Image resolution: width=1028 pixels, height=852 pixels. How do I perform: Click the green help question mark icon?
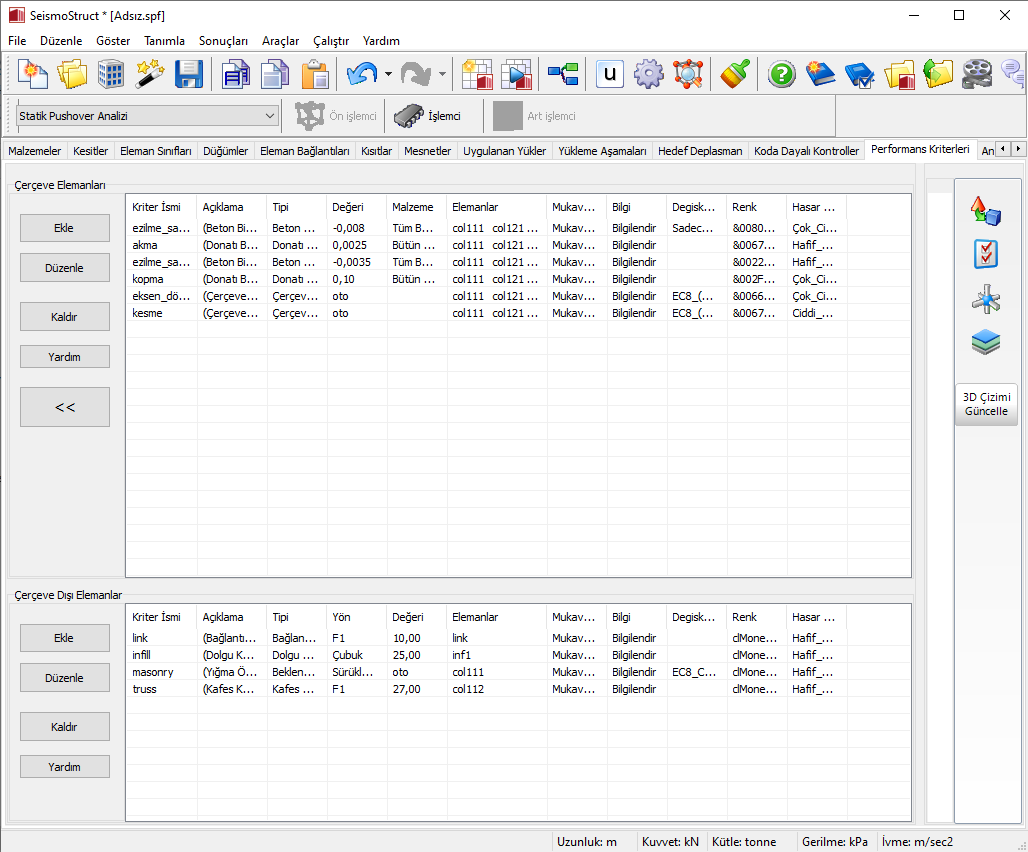pyautogui.click(x=781, y=74)
